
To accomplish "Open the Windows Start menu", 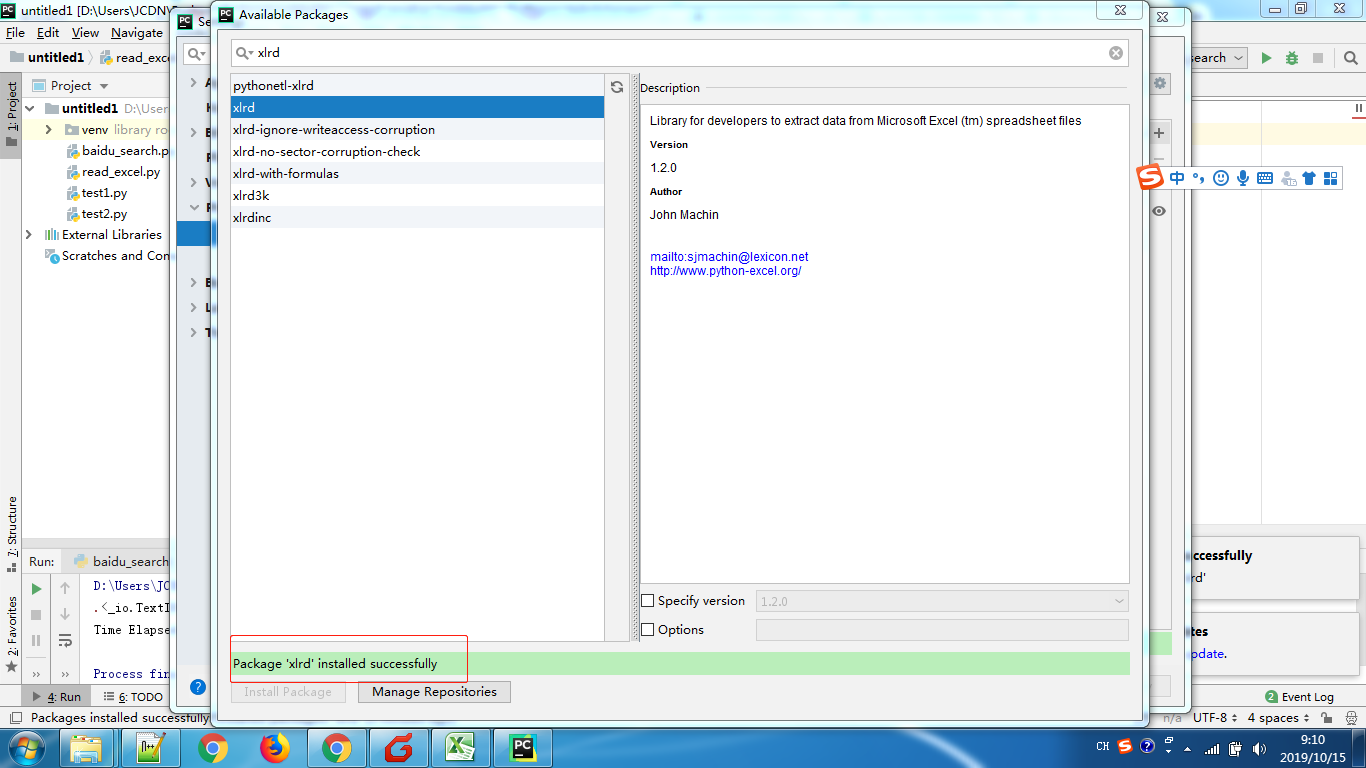I will (x=26, y=748).
